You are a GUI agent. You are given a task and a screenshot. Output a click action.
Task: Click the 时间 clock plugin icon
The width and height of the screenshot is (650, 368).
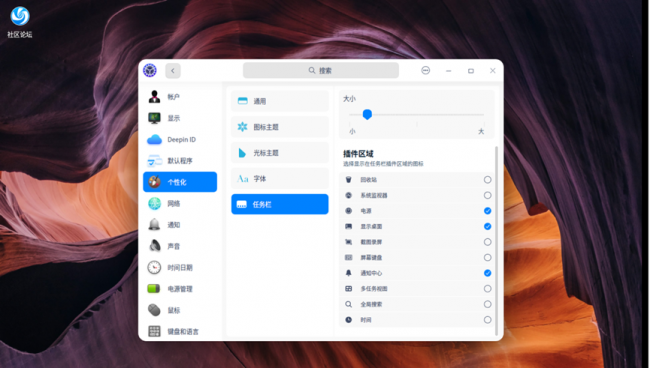tap(349, 320)
